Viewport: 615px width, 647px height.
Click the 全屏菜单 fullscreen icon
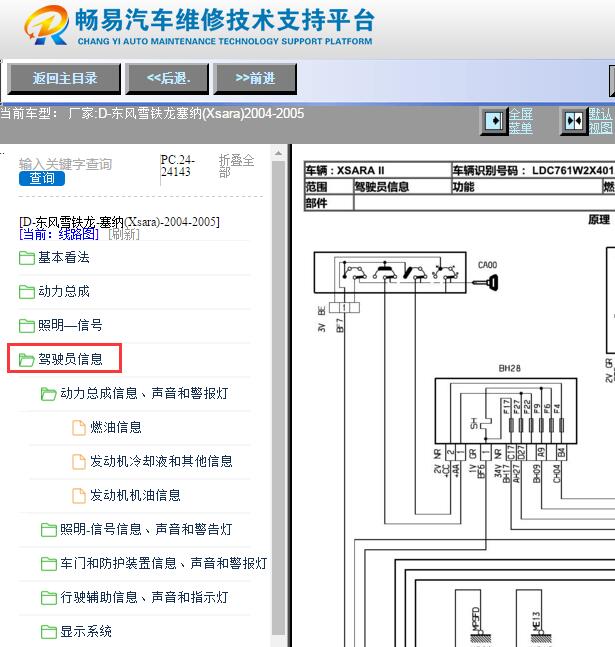coord(494,121)
